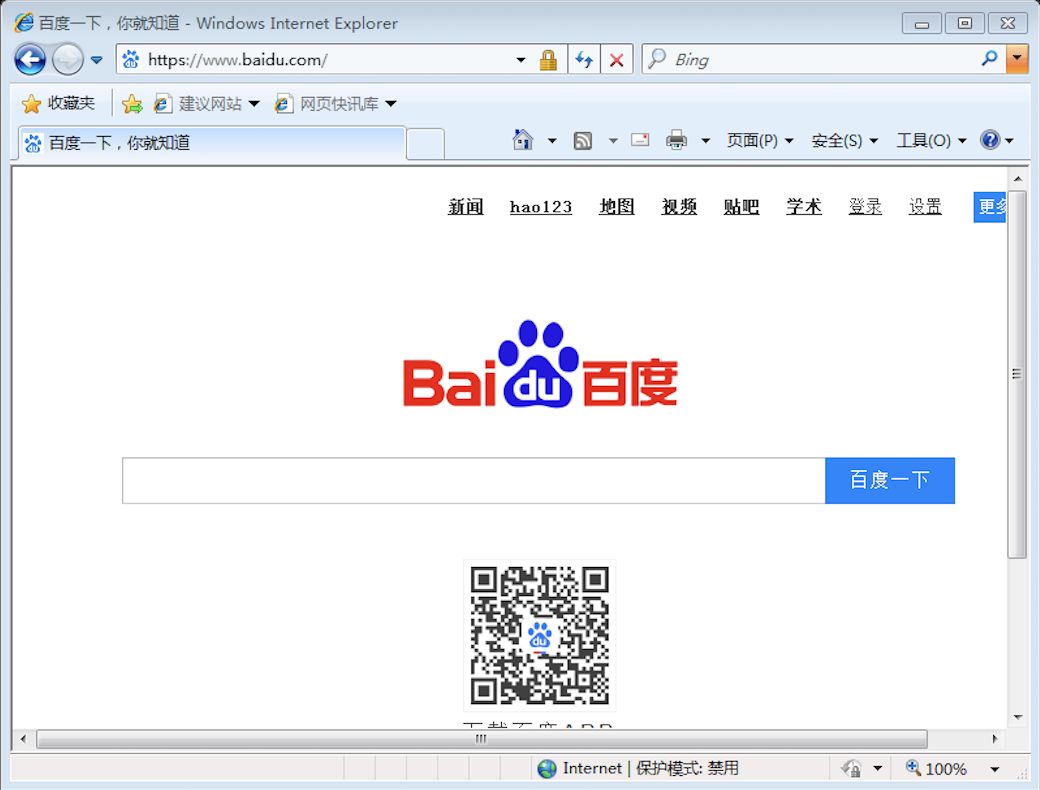Image resolution: width=1040 pixels, height=790 pixels.
Task: Open the 贴吧 link
Action: tap(740, 207)
